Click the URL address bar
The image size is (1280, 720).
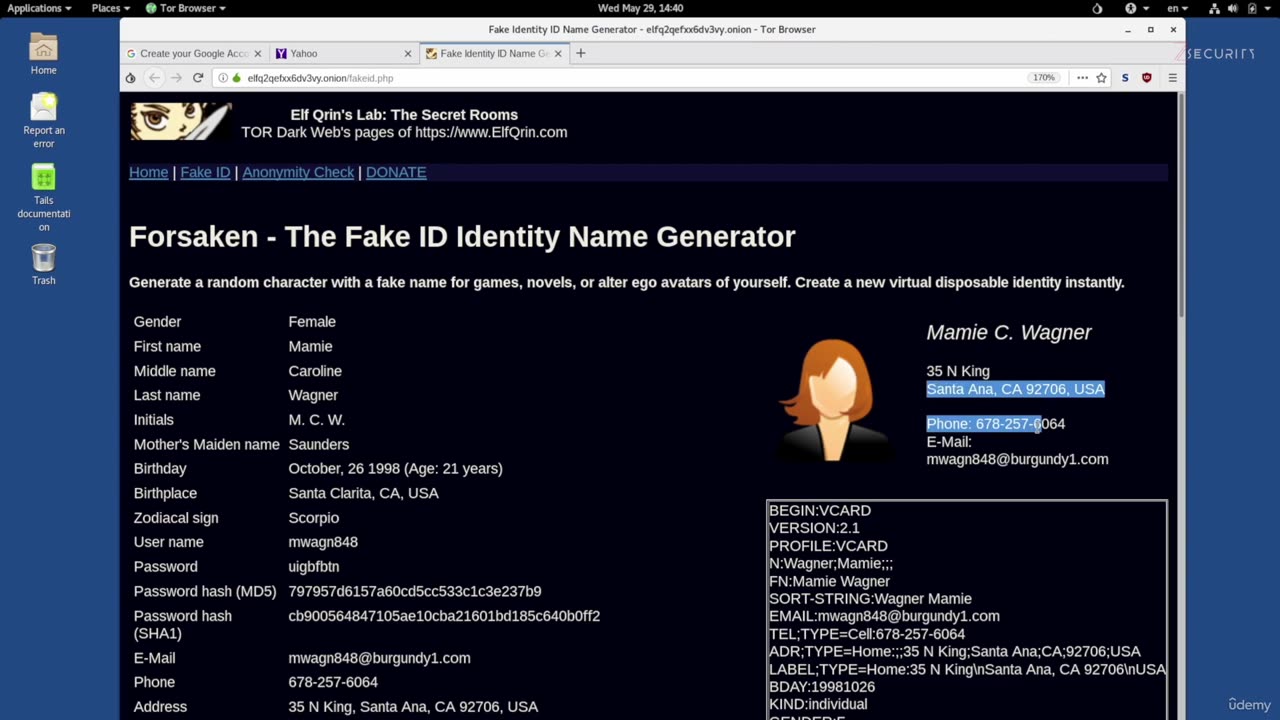(600, 78)
